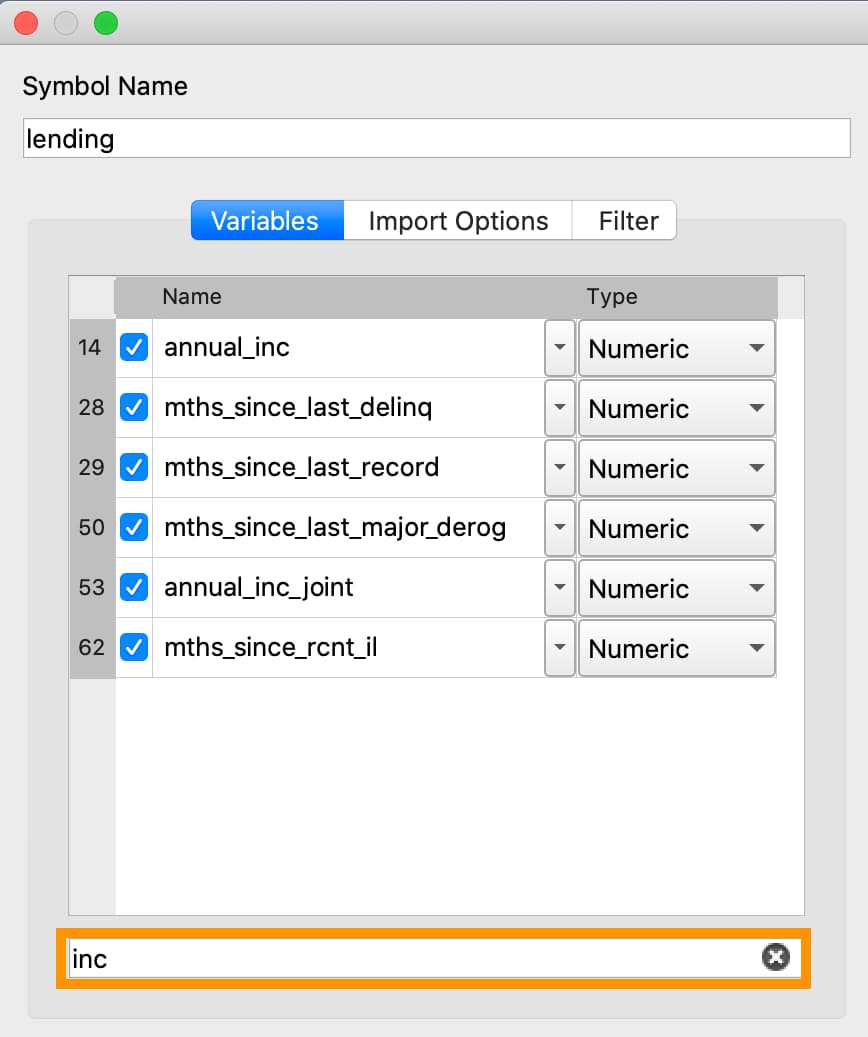Toggle the annual_inc_joint checkbox
The height and width of the screenshot is (1037, 868).
tap(133, 588)
